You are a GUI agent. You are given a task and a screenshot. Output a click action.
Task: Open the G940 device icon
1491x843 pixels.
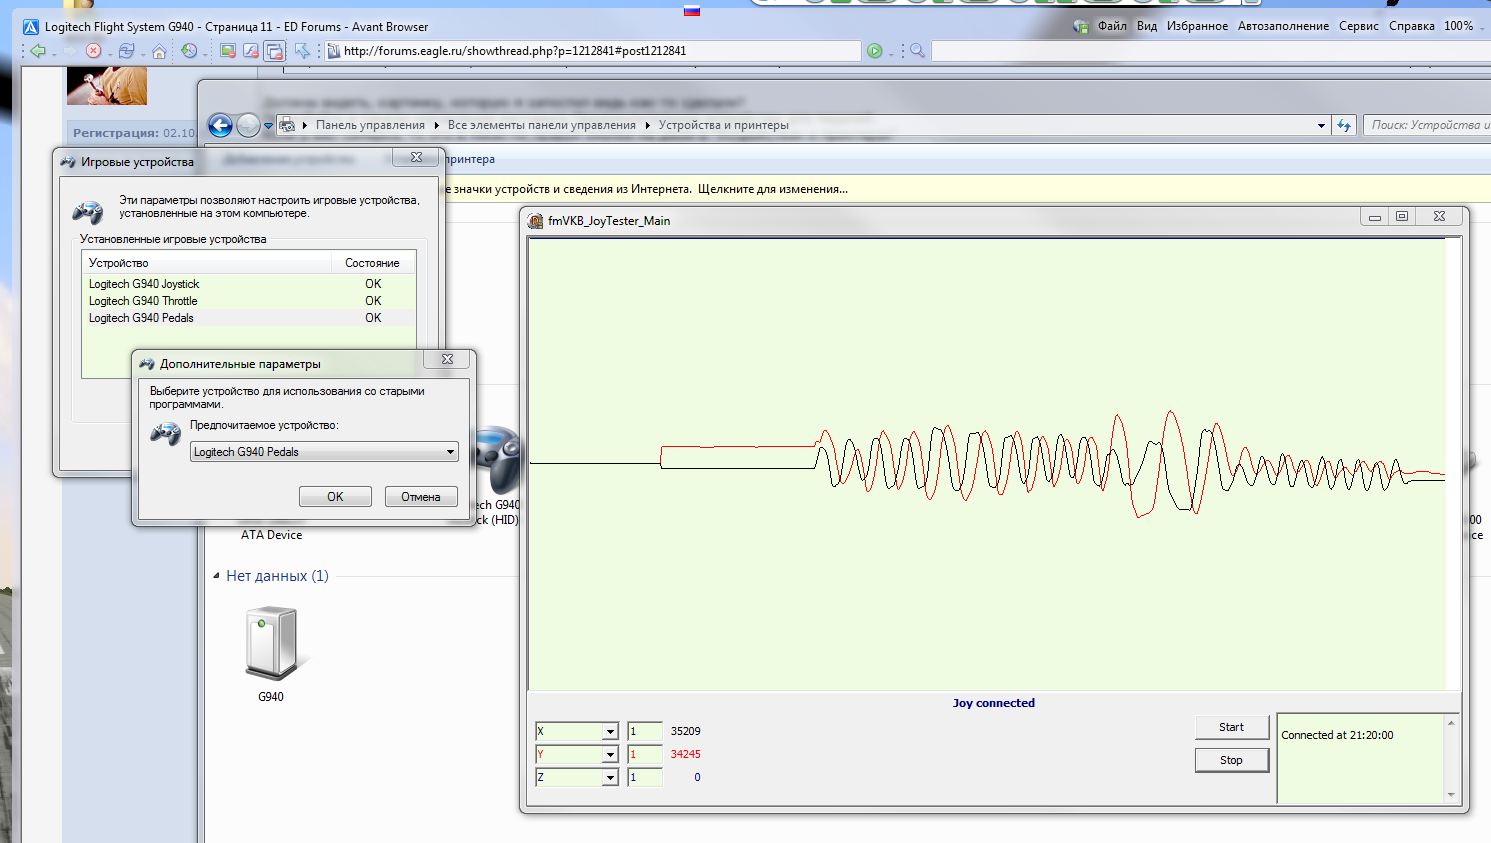click(x=271, y=645)
